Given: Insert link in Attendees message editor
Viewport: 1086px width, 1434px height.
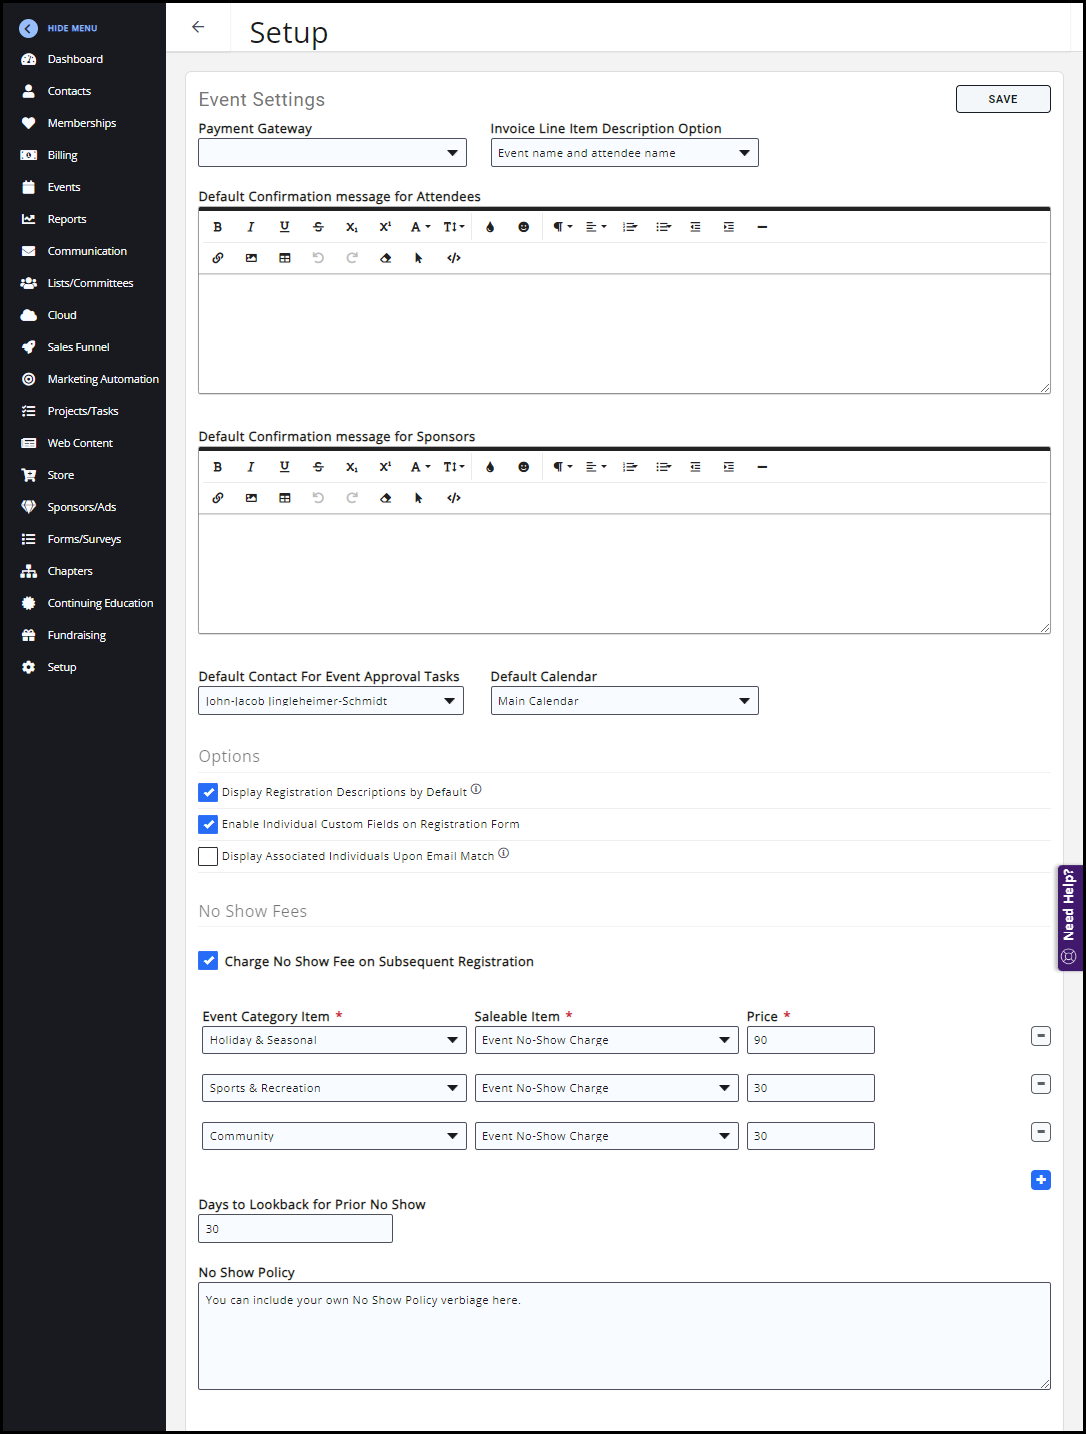Looking at the screenshot, I should click(x=217, y=258).
